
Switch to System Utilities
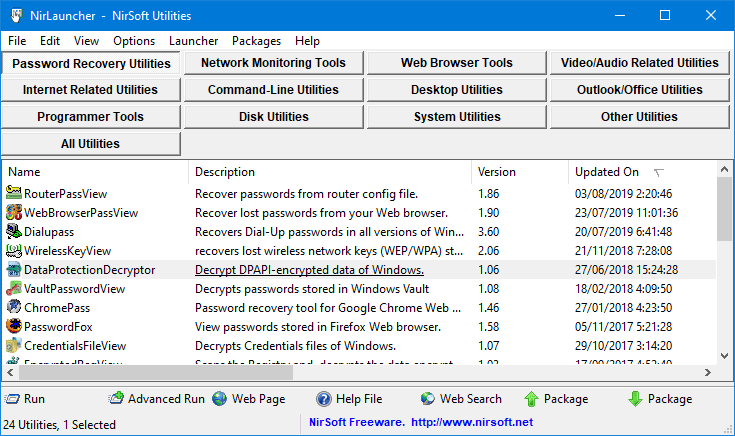[457, 117]
